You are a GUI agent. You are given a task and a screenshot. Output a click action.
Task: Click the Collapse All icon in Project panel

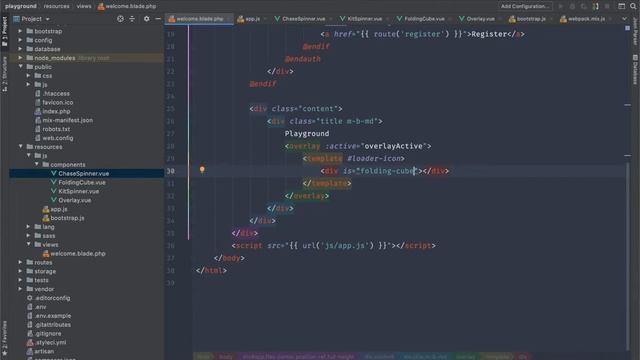pyautogui.click(x=132, y=19)
